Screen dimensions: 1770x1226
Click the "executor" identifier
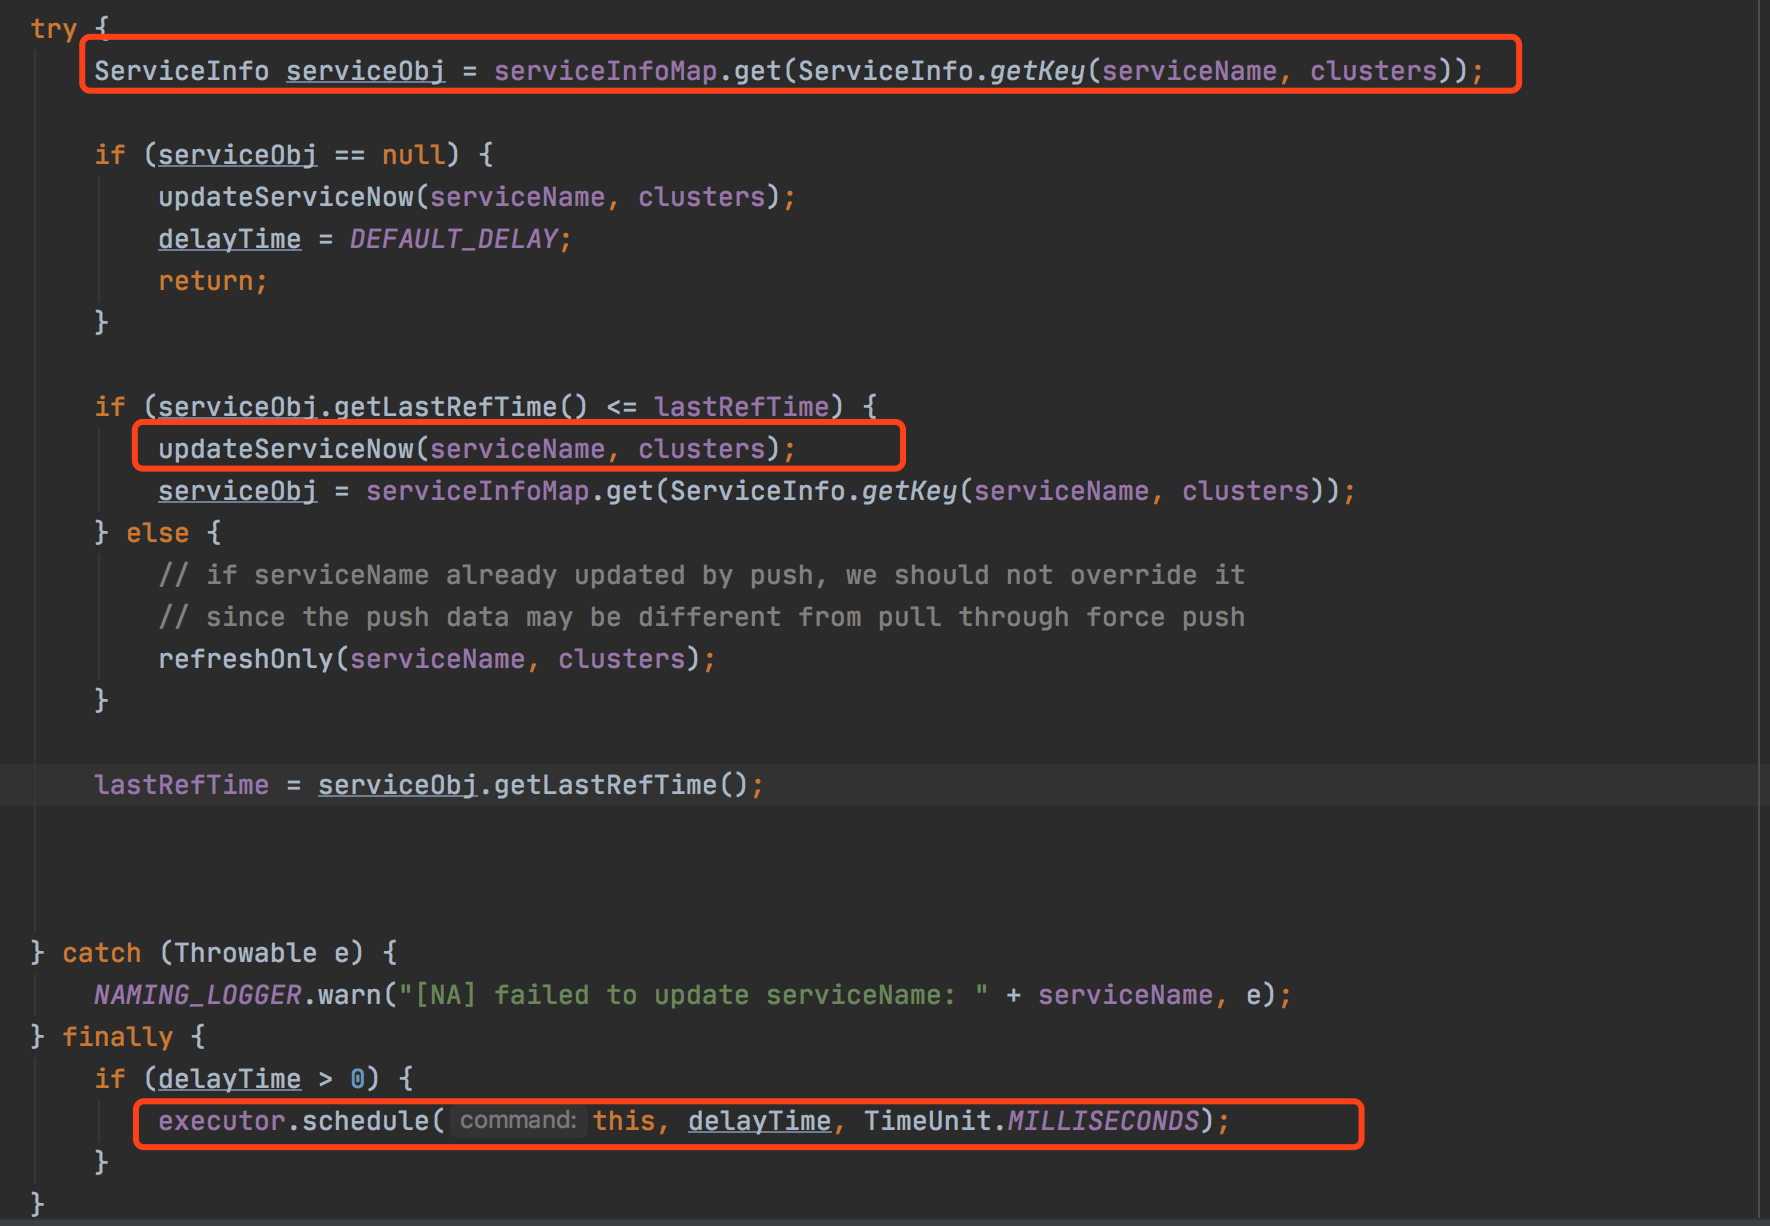[221, 1121]
